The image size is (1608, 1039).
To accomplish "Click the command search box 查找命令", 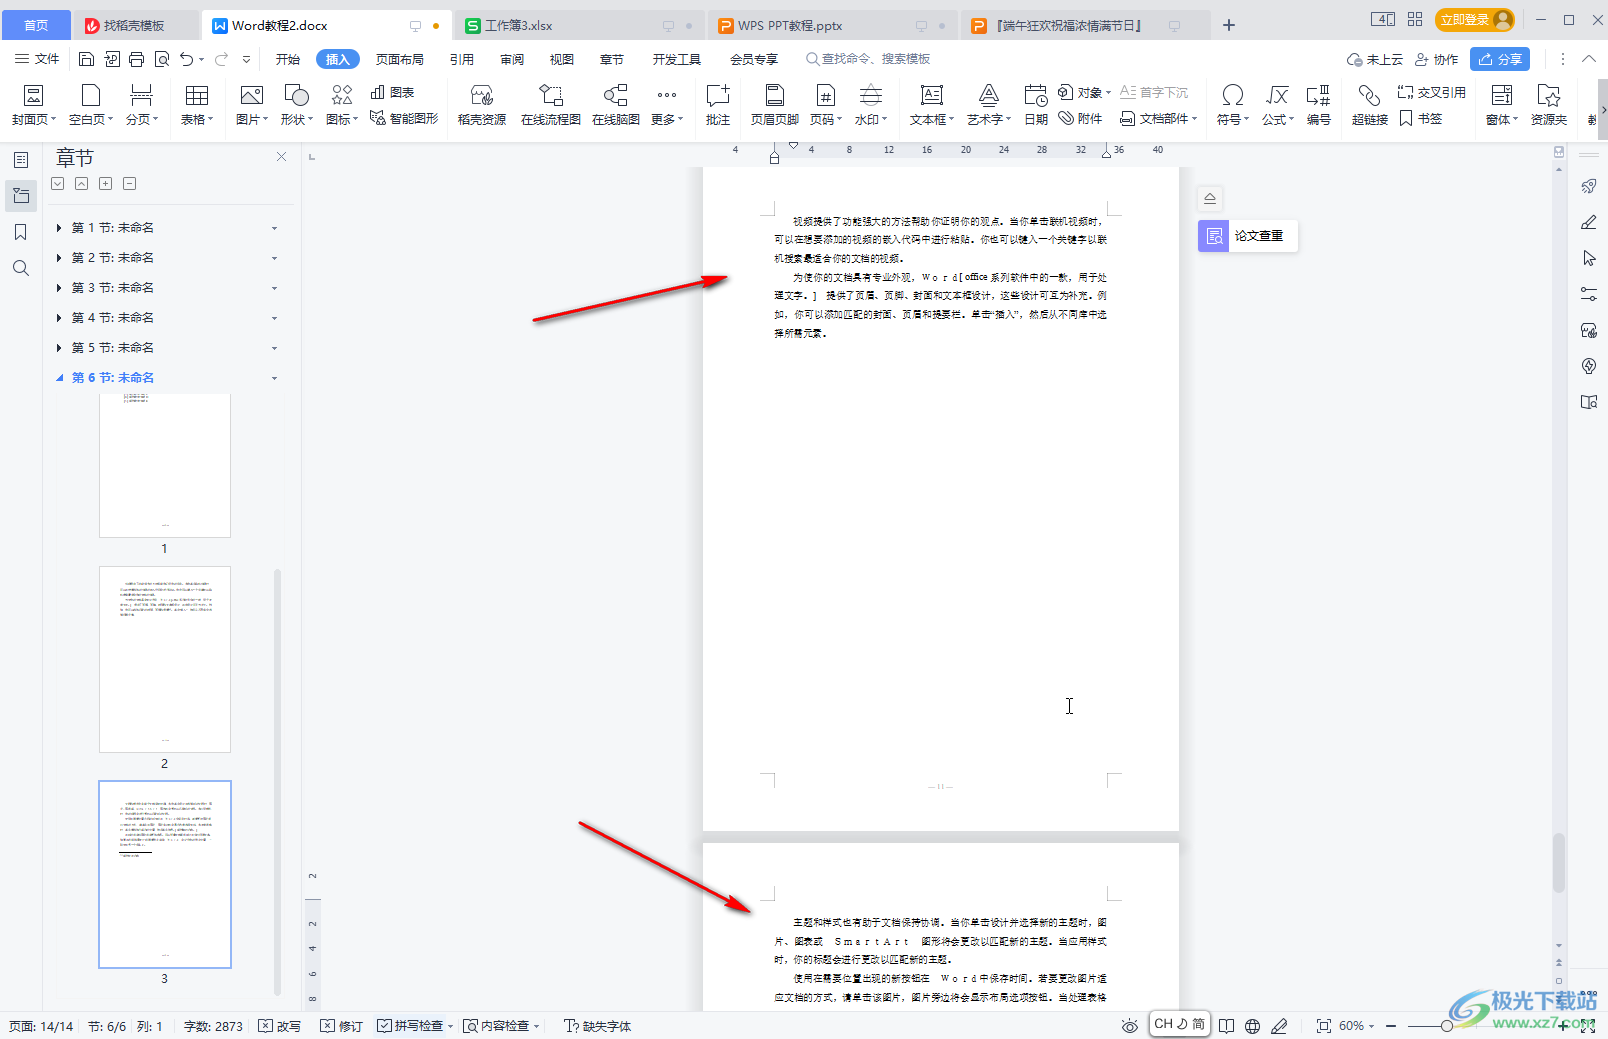I will pos(868,59).
